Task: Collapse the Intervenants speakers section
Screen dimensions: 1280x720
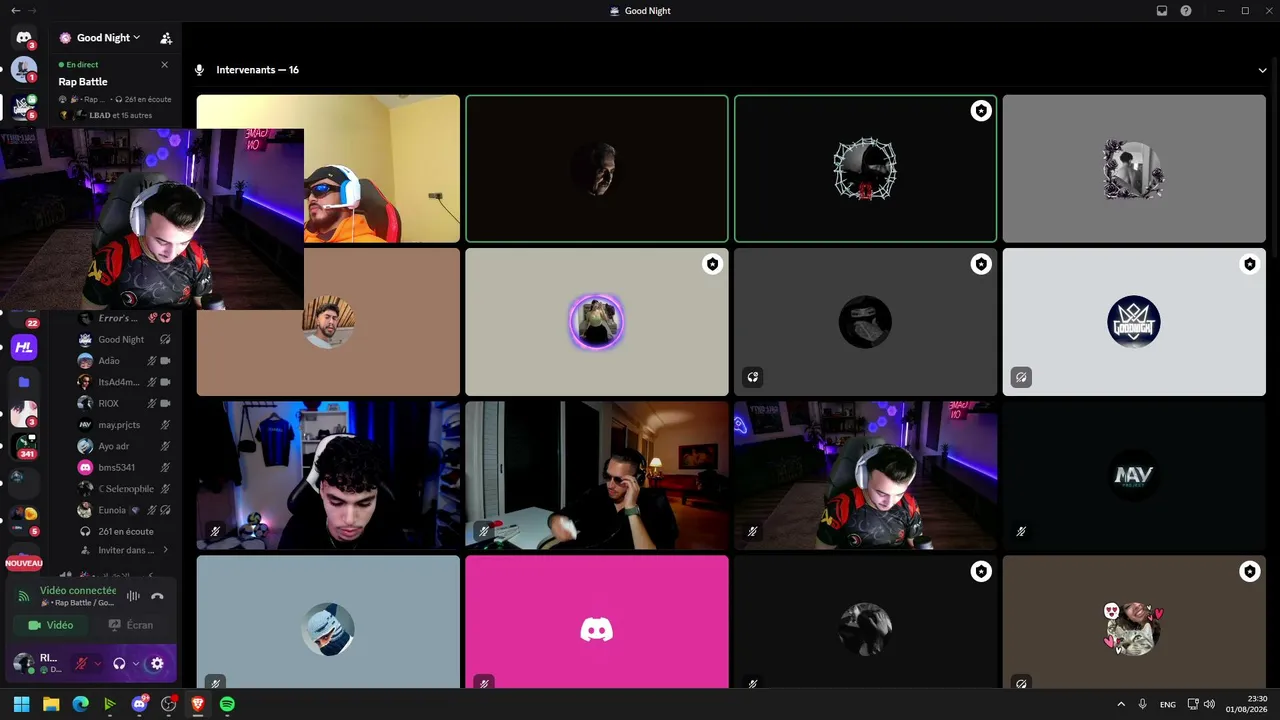Action: point(1263,70)
